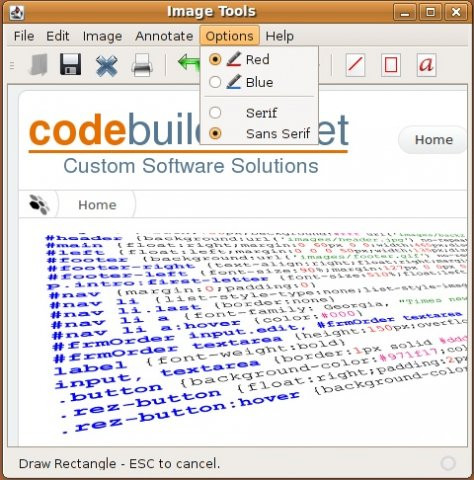The image size is (474, 480).
Task: Print the image using printer icon
Action: 142,65
